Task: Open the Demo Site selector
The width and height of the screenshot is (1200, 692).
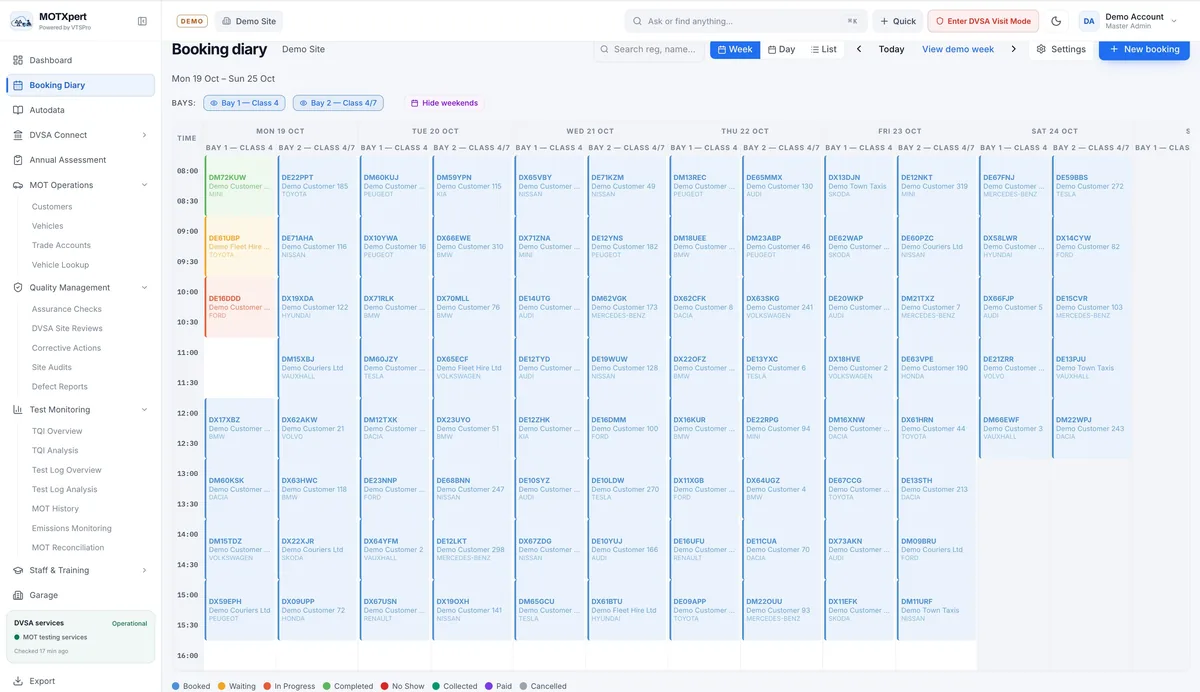Action: click(248, 21)
